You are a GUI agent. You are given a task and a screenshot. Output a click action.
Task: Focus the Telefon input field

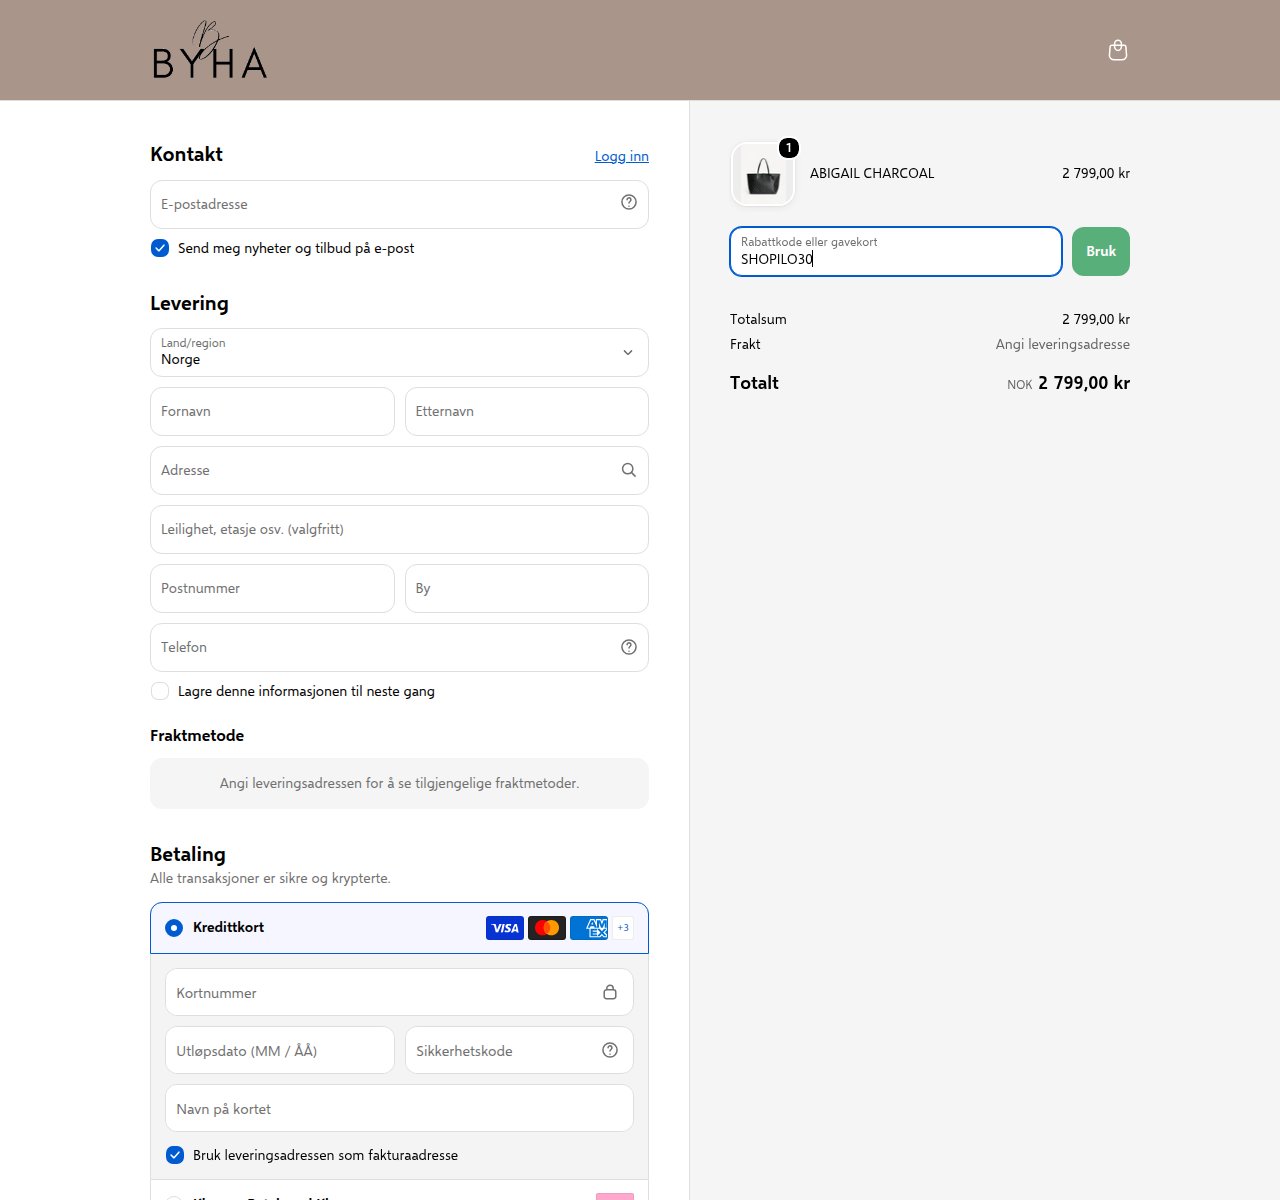pyautogui.click(x=399, y=647)
